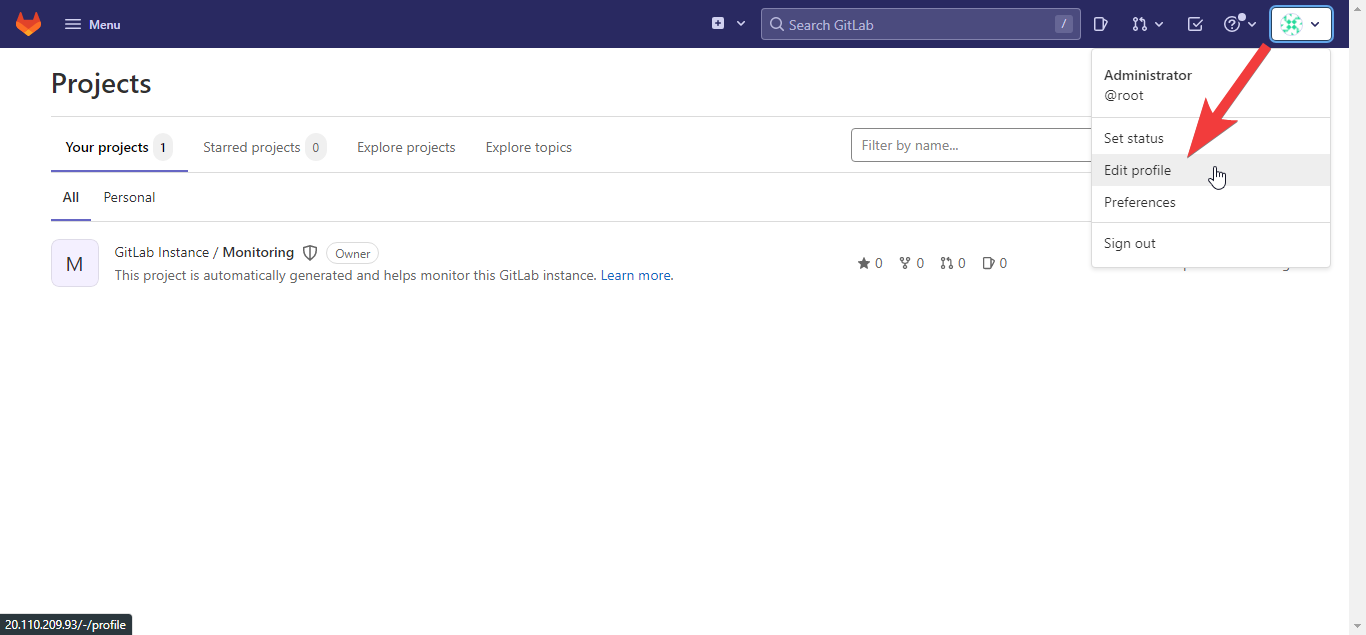Select Edit profile in the user menu
Image resolution: width=1366 pixels, height=635 pixels.
pos(1211,170)
